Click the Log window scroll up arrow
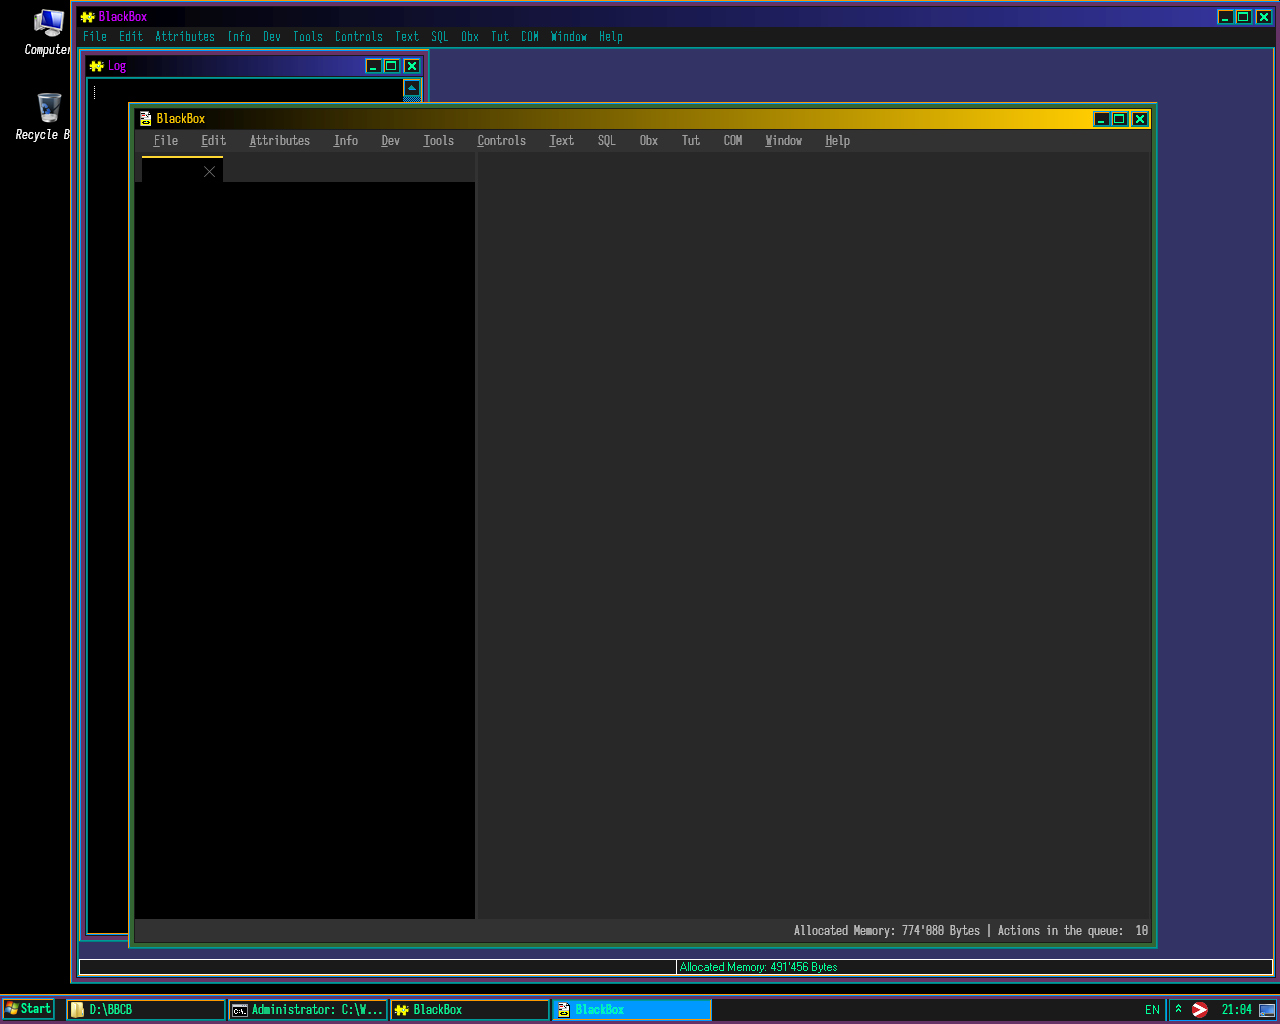Screen dimensions: 1280x1024 [411, 88]
